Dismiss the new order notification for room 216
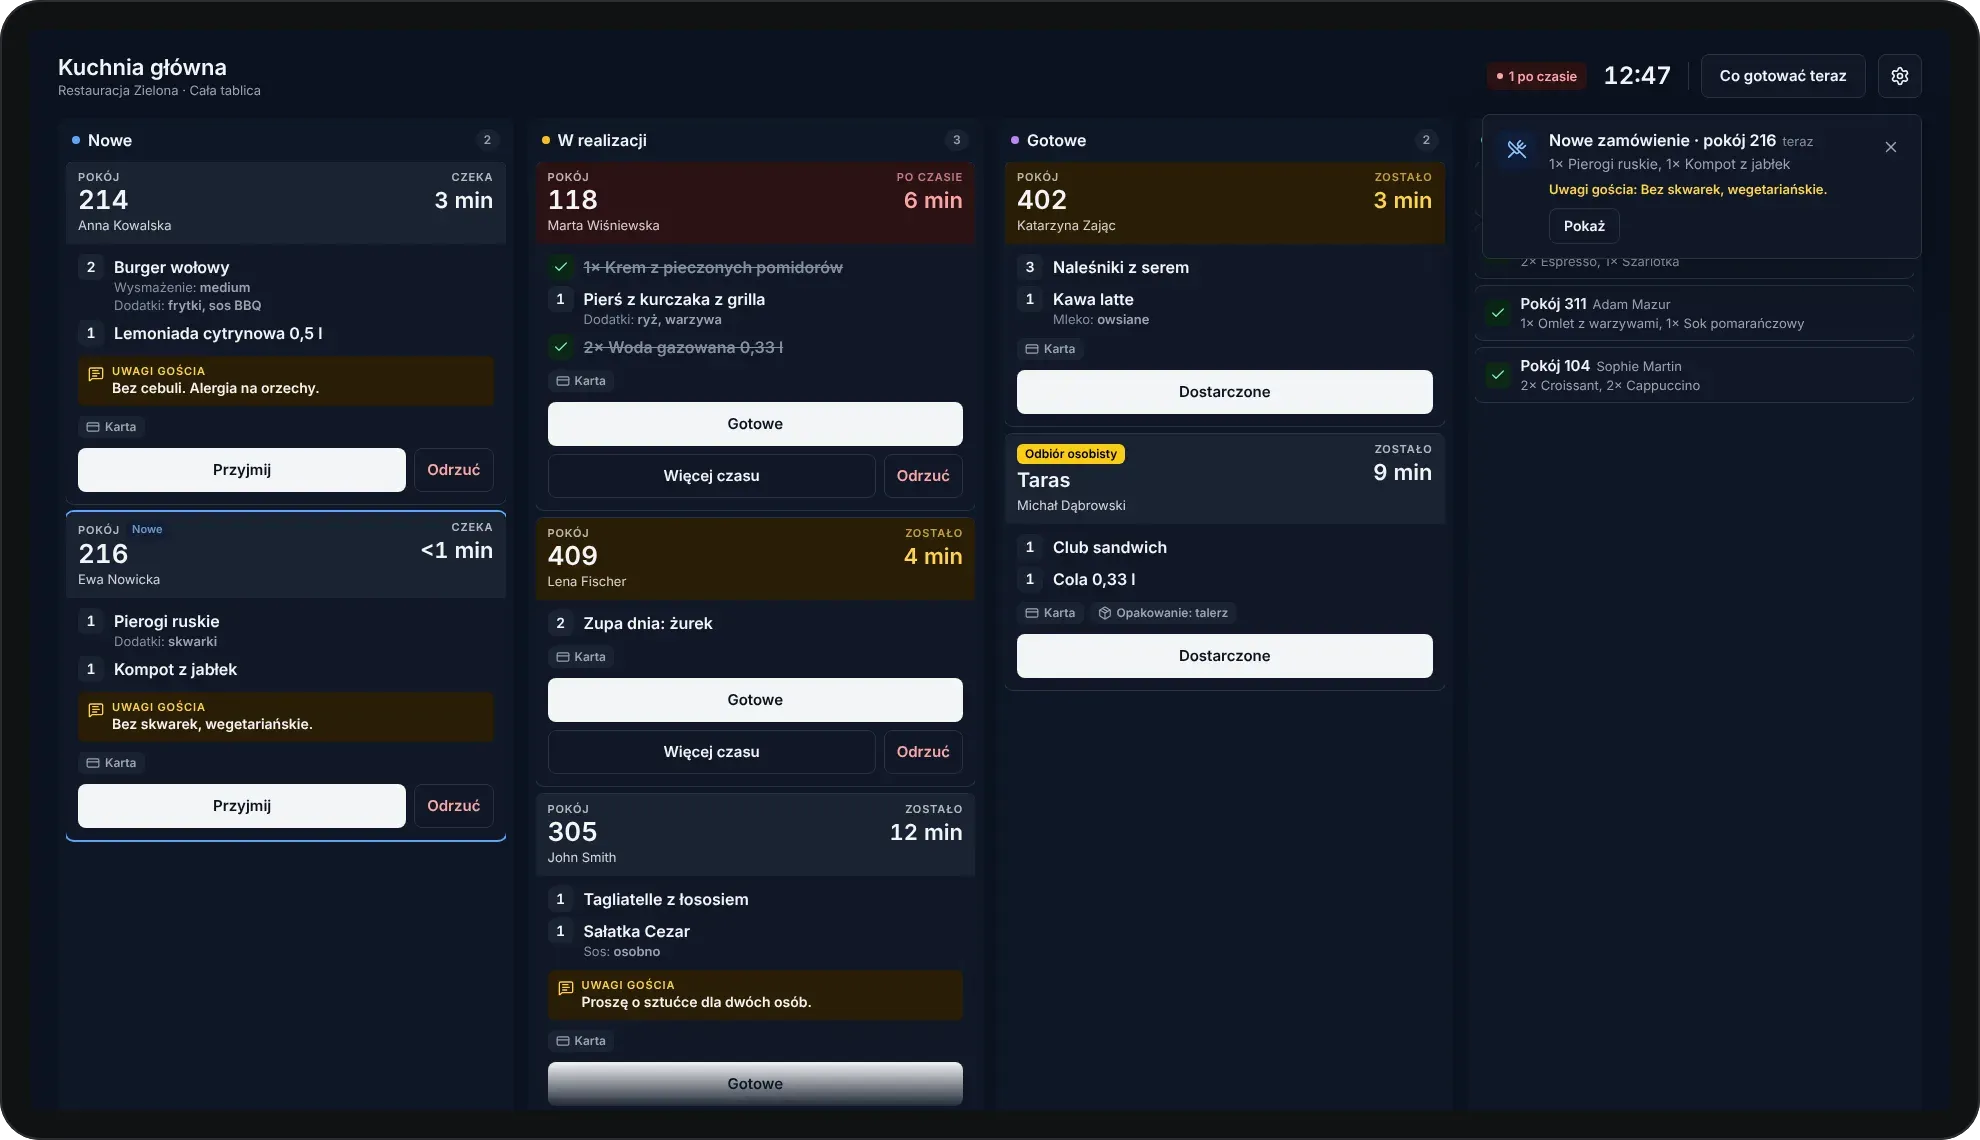The image size is (1980, 1140). click(x=1890, y=147)
